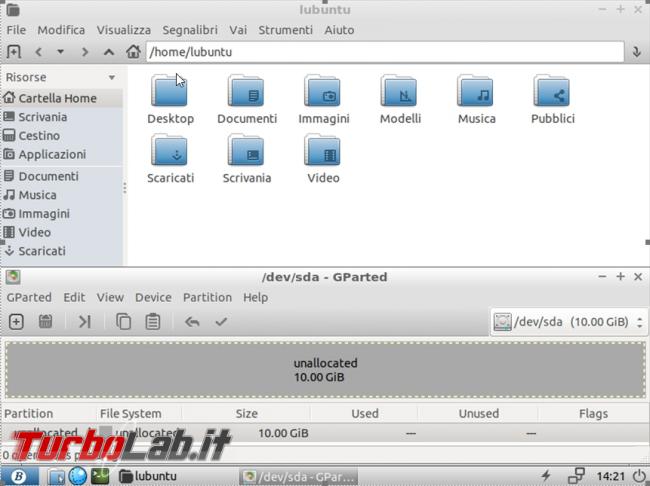Viewport: 650px width, 486px height.
Task: Click the Used column header
Action: coord(364,413)
